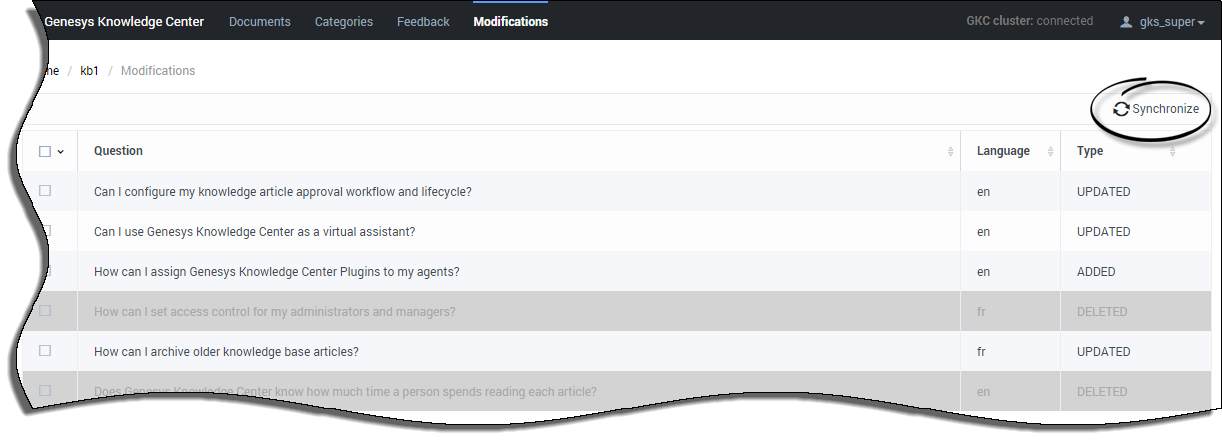Tick checkbox for access control question row
This screenshot has width=1222, height=441.
45,311
